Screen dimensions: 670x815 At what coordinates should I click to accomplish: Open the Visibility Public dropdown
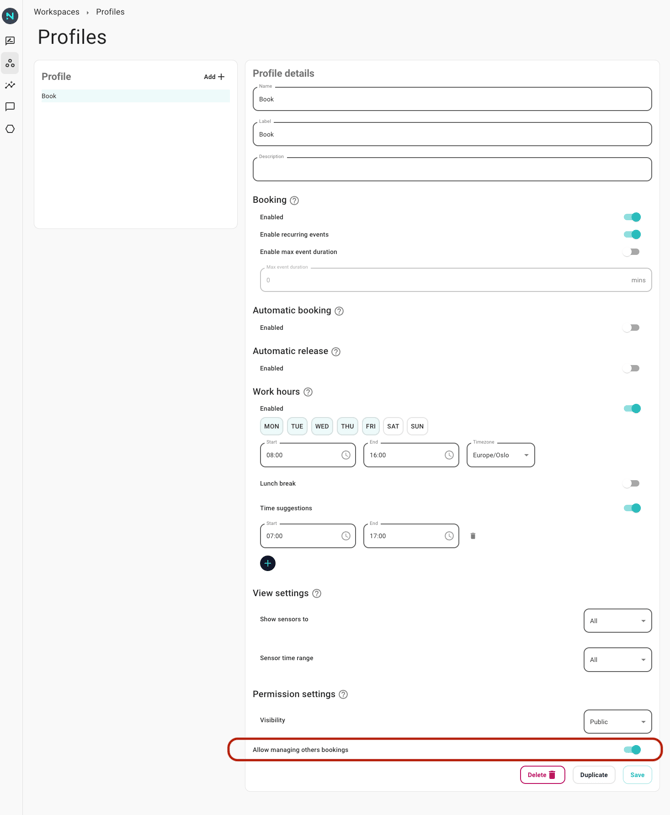tap(618, 721)
